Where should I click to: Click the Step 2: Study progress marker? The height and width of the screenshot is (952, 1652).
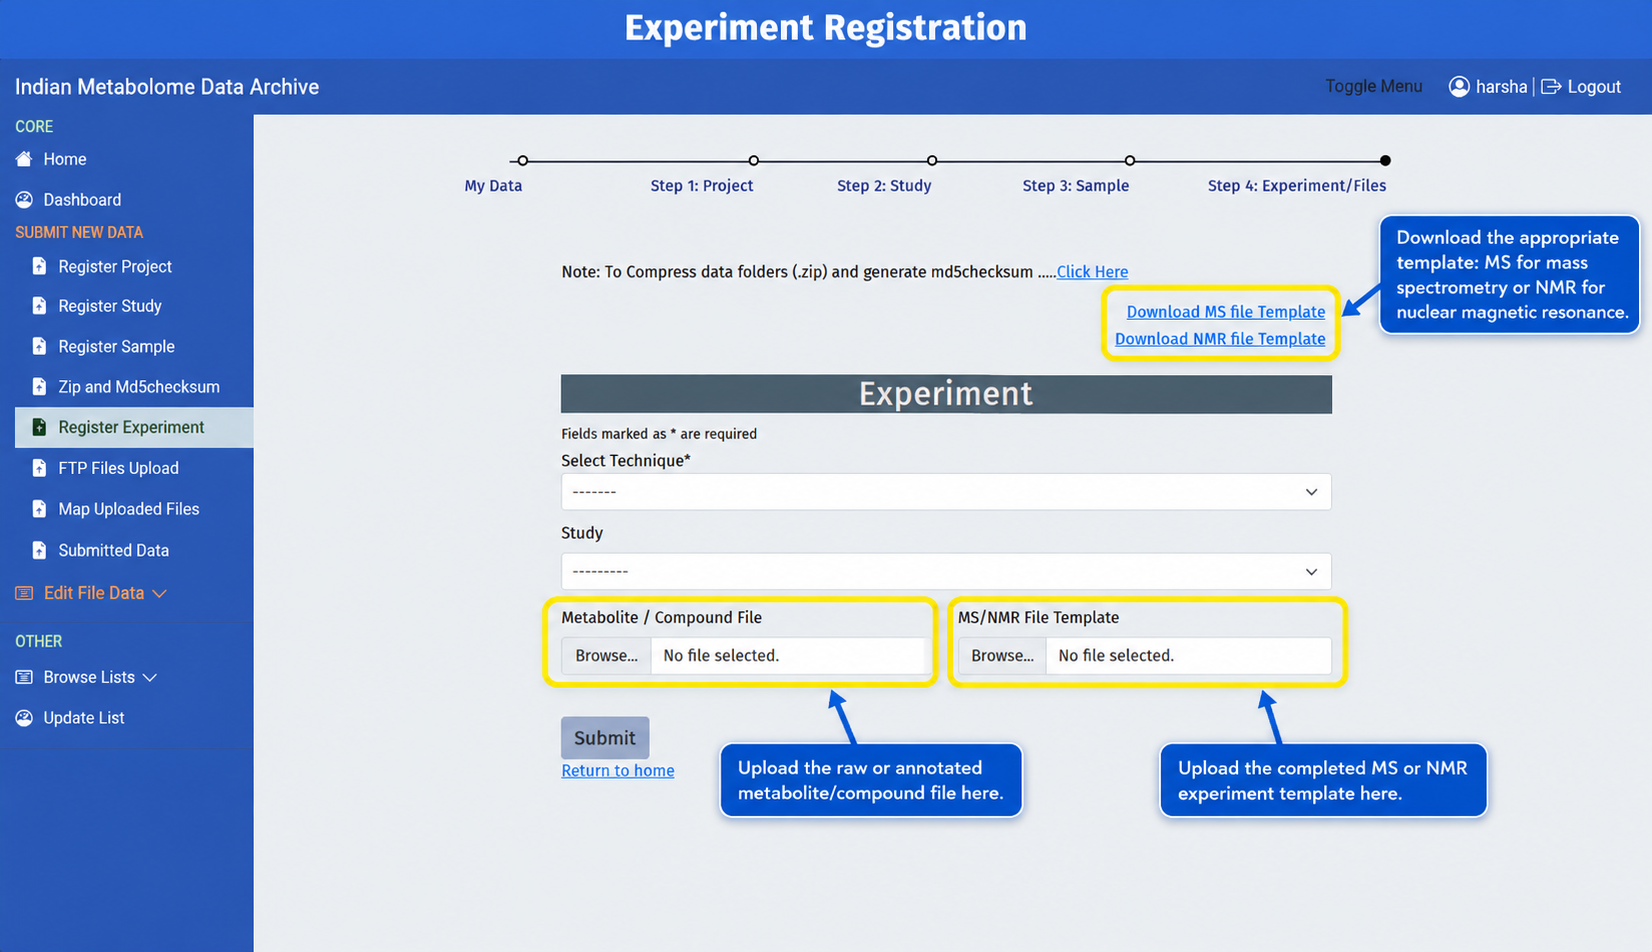point(932,160)
